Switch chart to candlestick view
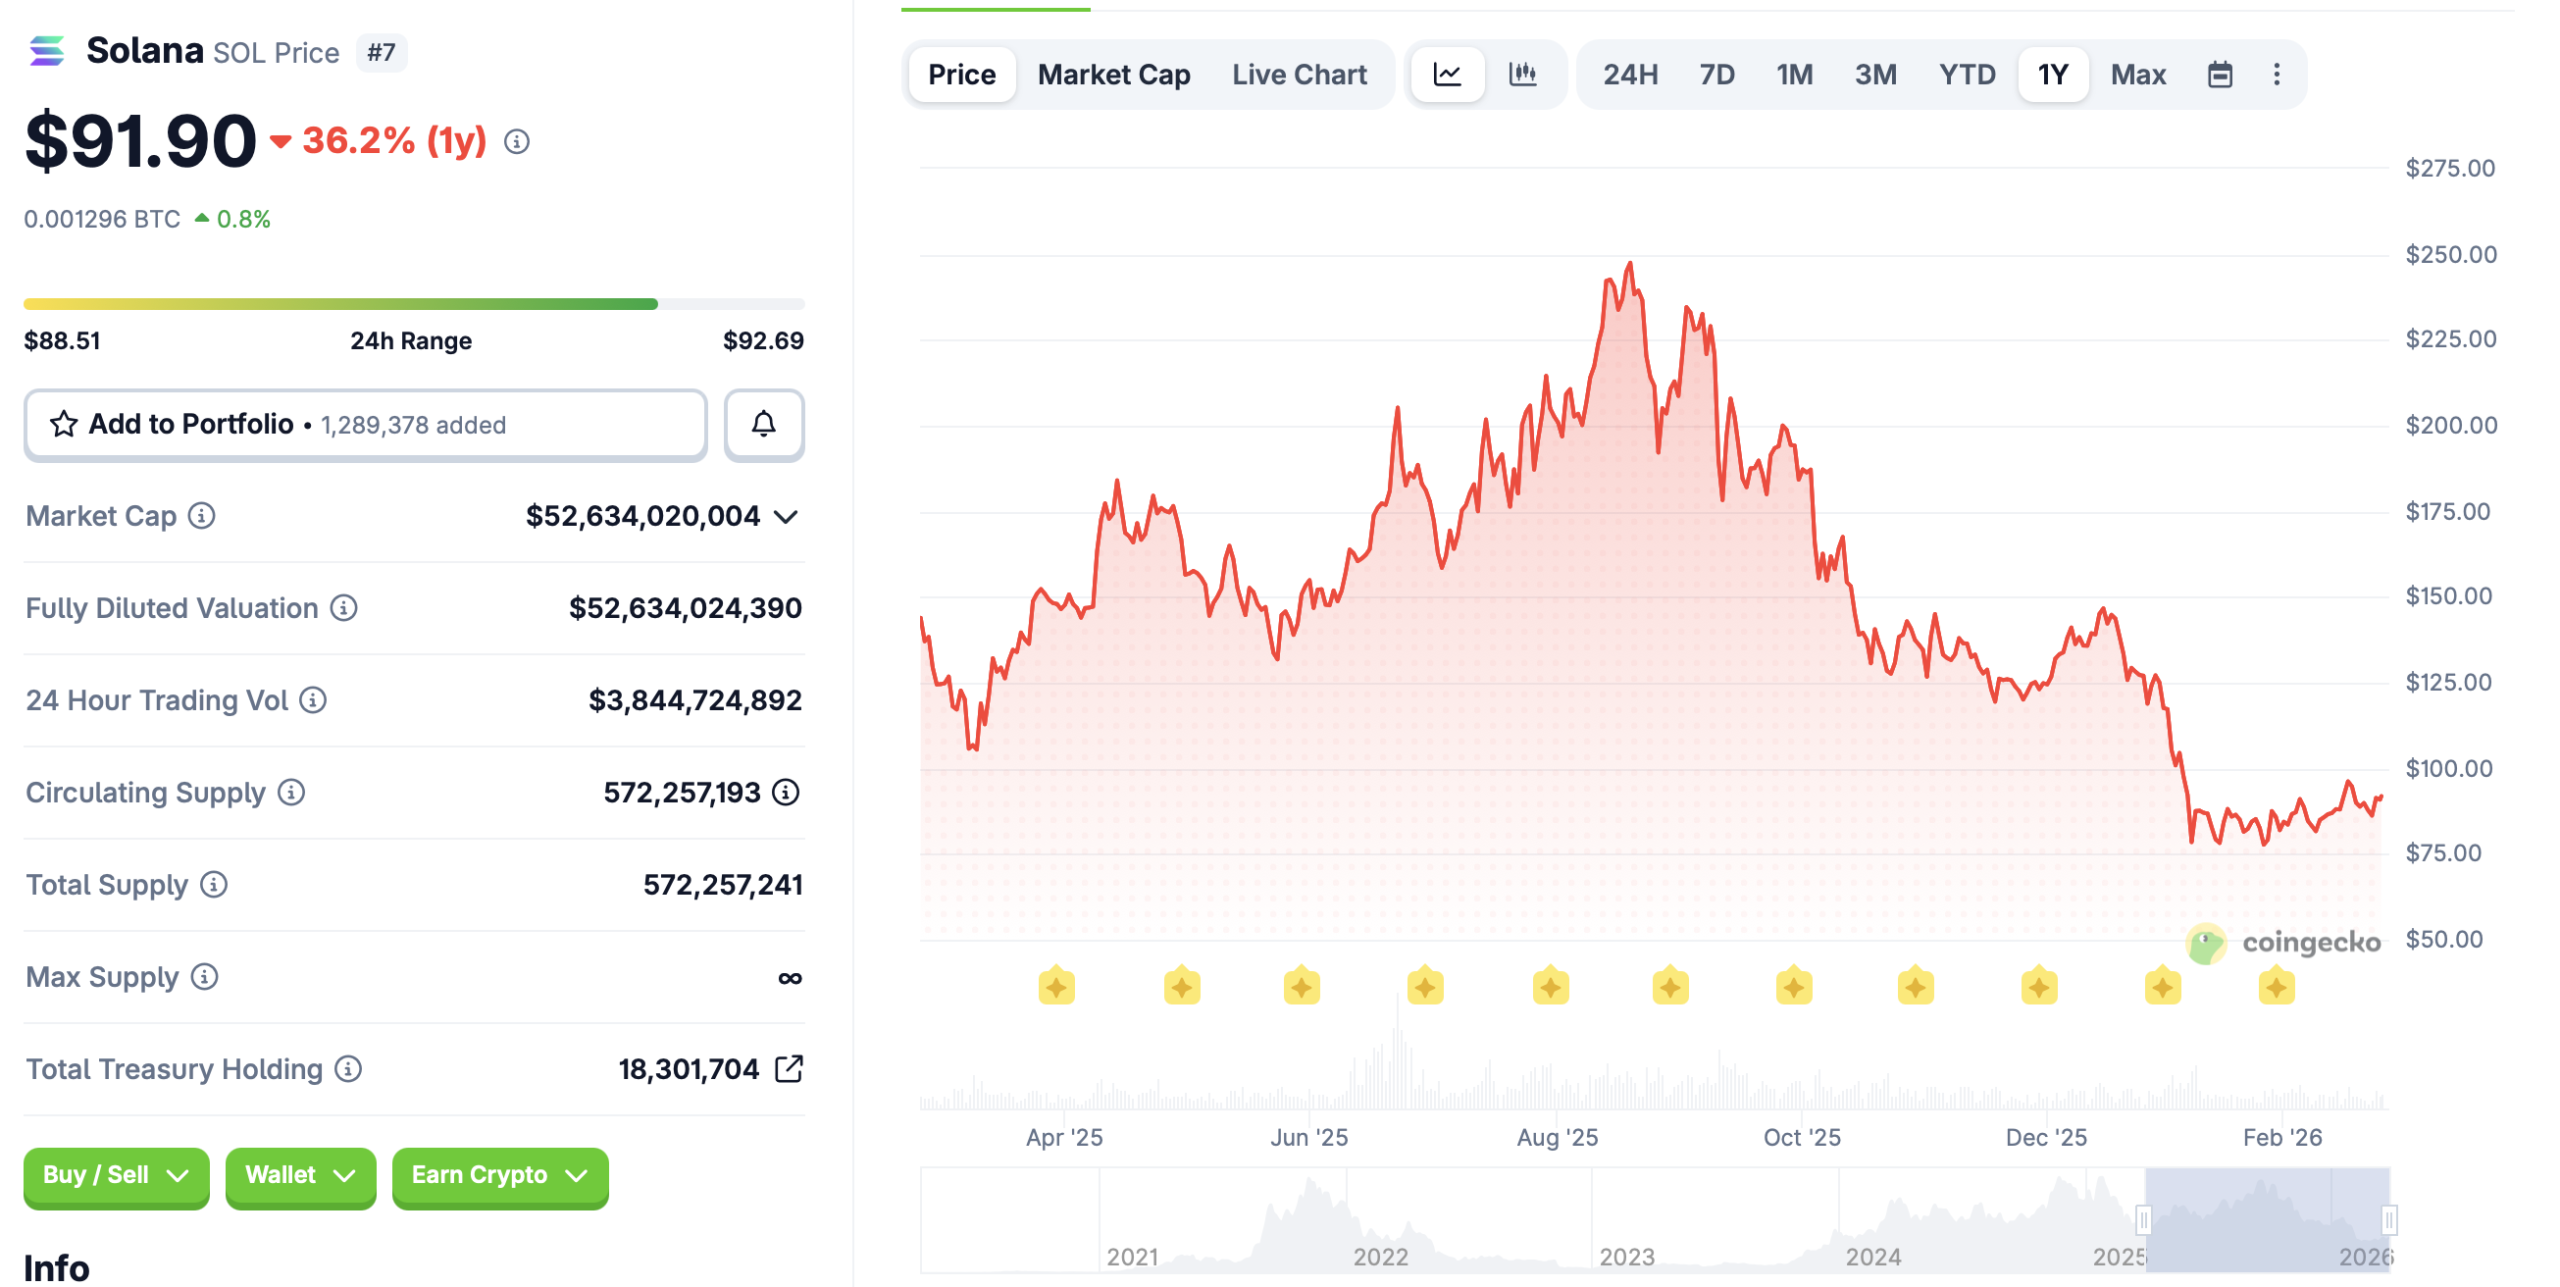Screen dimensions: 2560x1287 [x=1523, y=74]
